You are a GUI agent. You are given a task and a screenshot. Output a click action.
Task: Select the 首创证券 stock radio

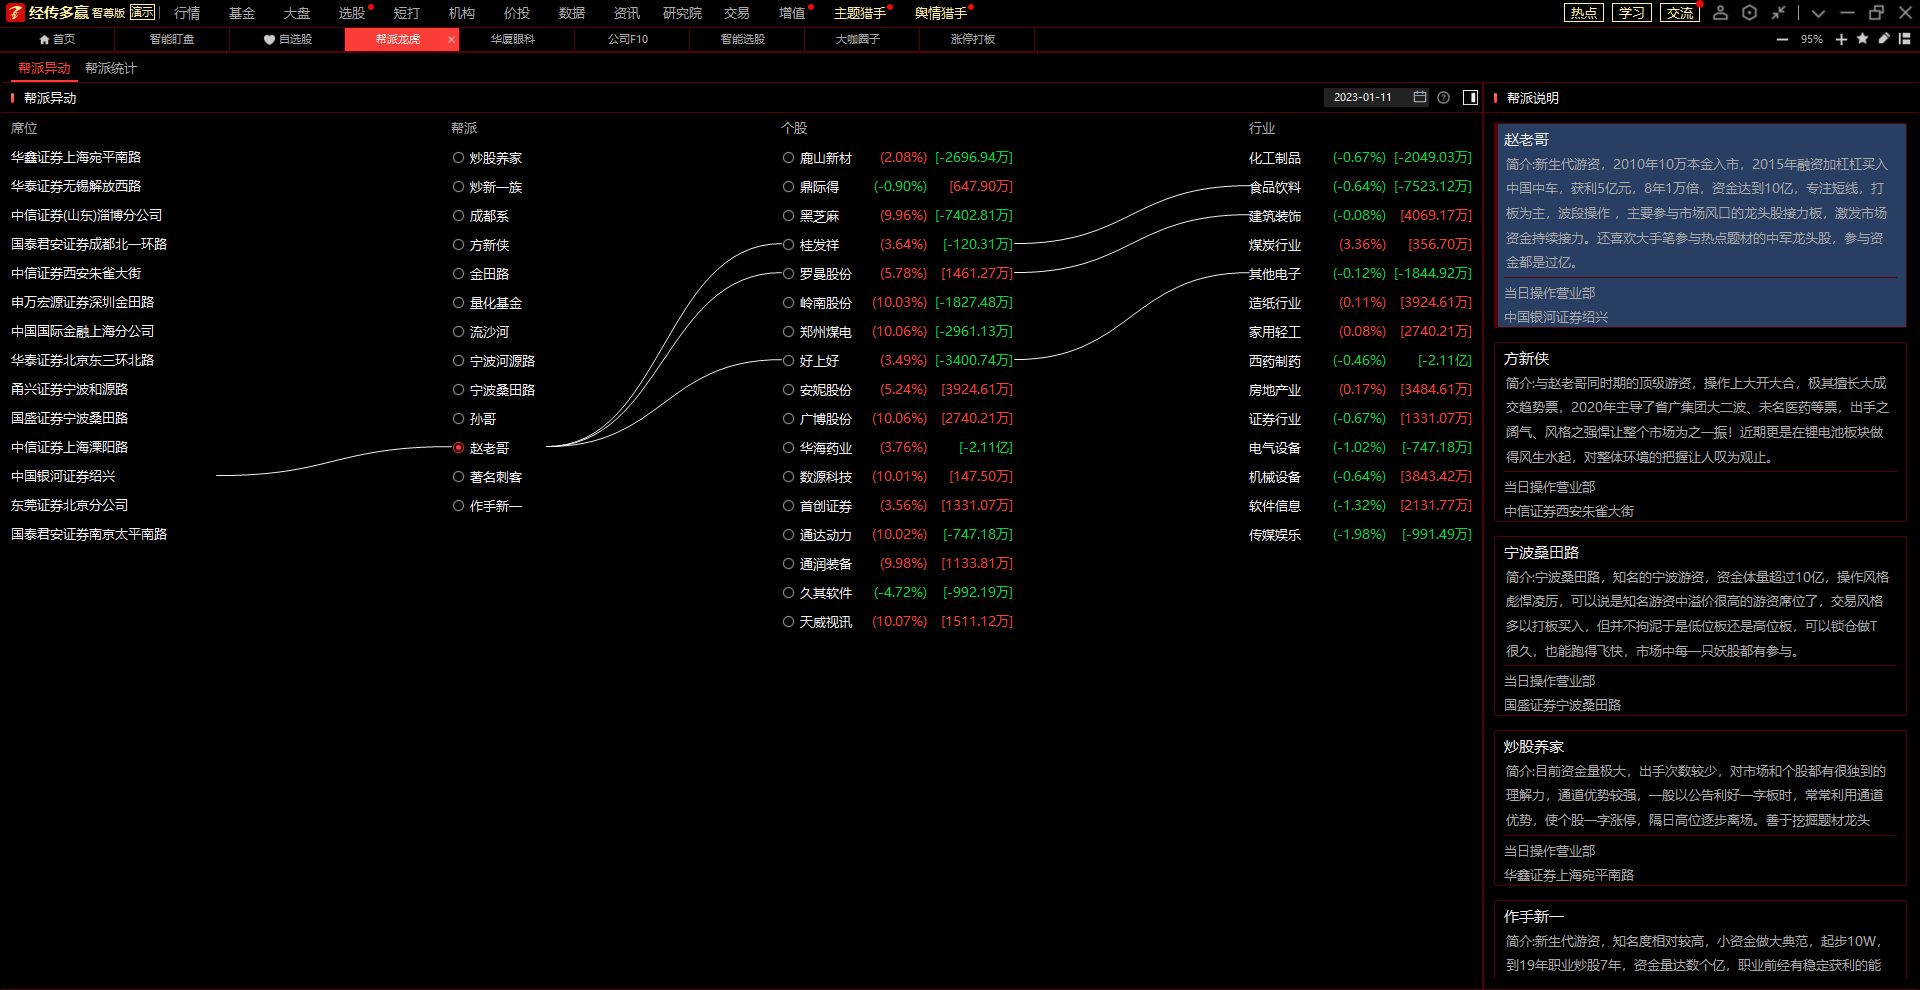point(788,506)
